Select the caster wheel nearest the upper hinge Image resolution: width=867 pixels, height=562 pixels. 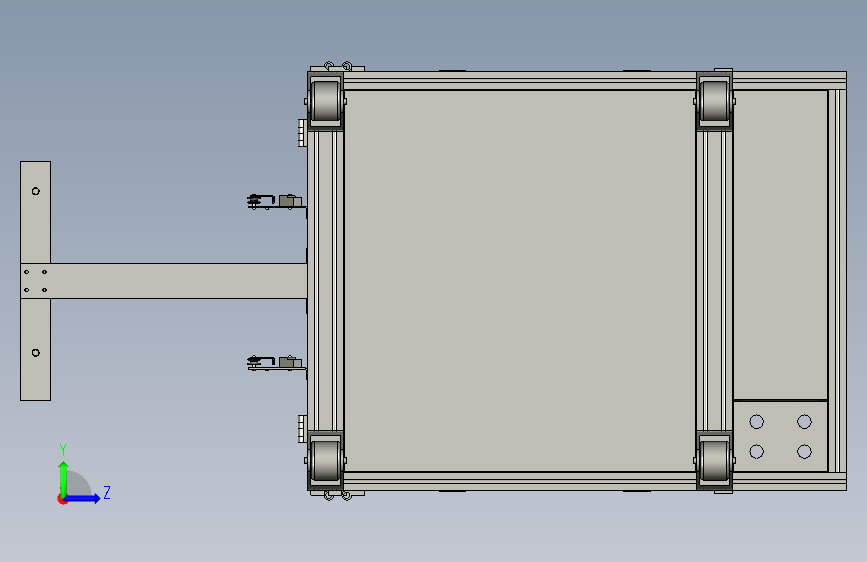pos(326,101)
